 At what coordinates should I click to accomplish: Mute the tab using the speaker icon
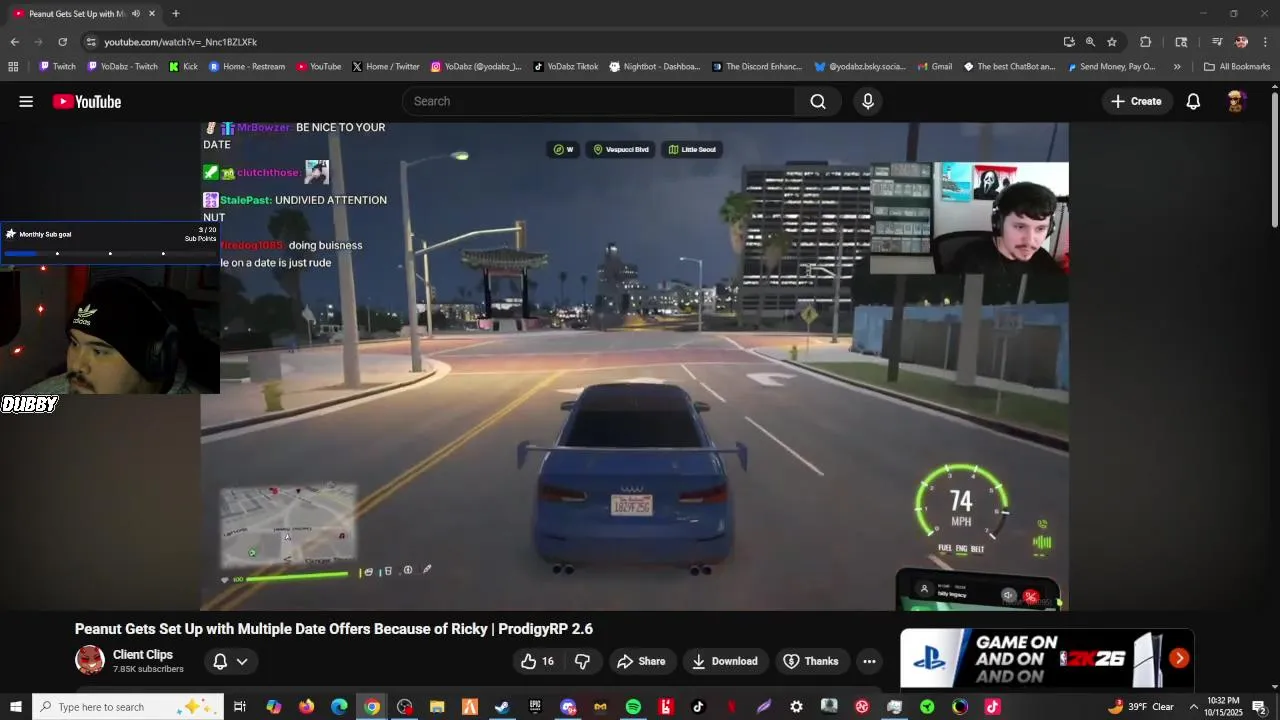pyautogui.click(x=136, y=13)
